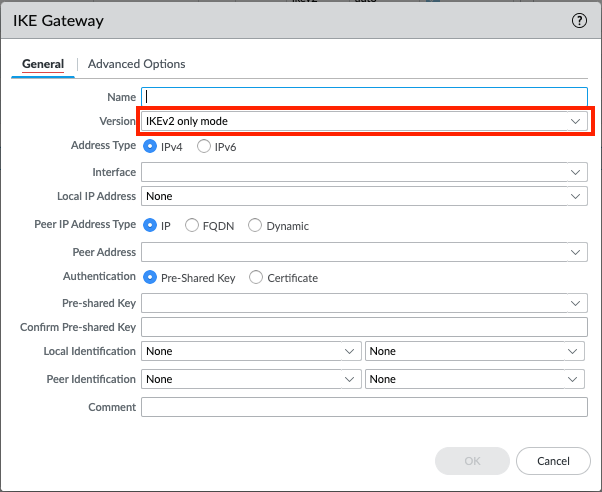Click the help question mark icon

point(578,20)
